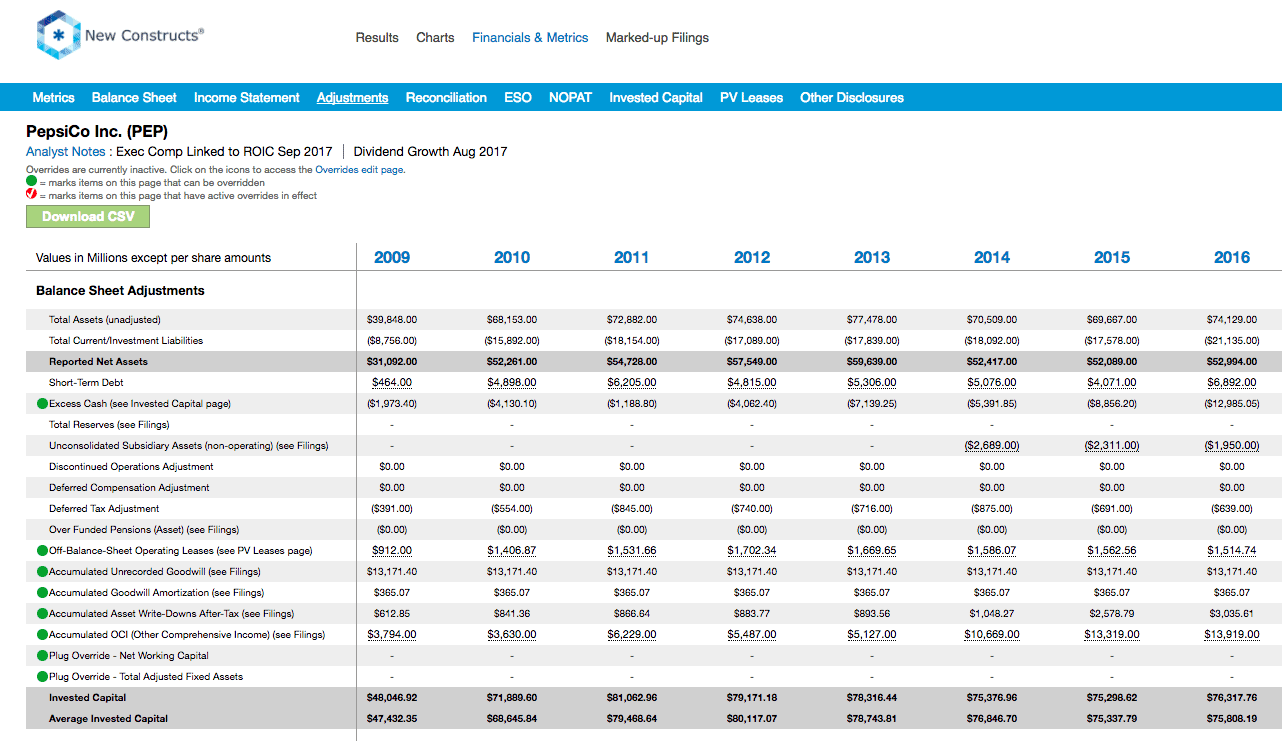
Task: Click the Reported Net Assets row label
Action: pos(98,362)
